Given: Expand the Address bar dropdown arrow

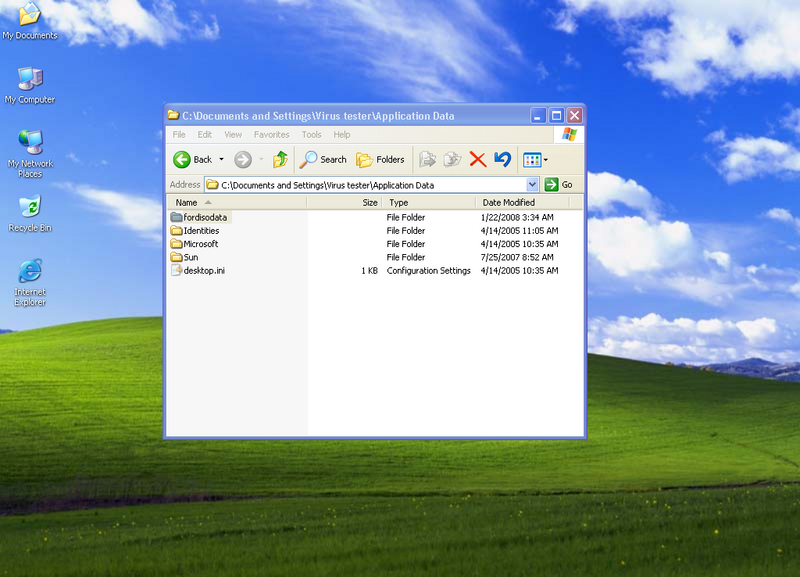Looking at the screenshot, I should 532,185.
